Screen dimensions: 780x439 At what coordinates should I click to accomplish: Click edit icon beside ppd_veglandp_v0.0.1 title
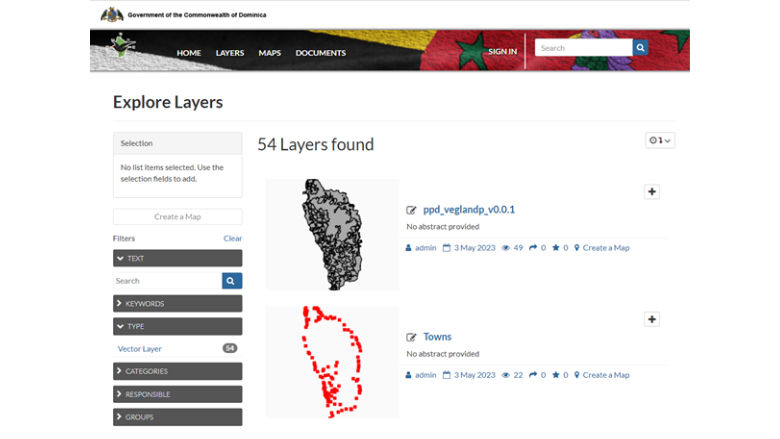[x=411, y=210]
